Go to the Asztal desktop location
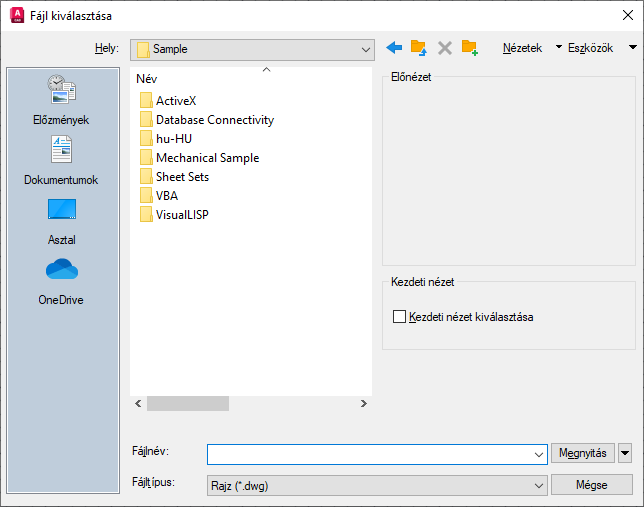 (61, 222)
